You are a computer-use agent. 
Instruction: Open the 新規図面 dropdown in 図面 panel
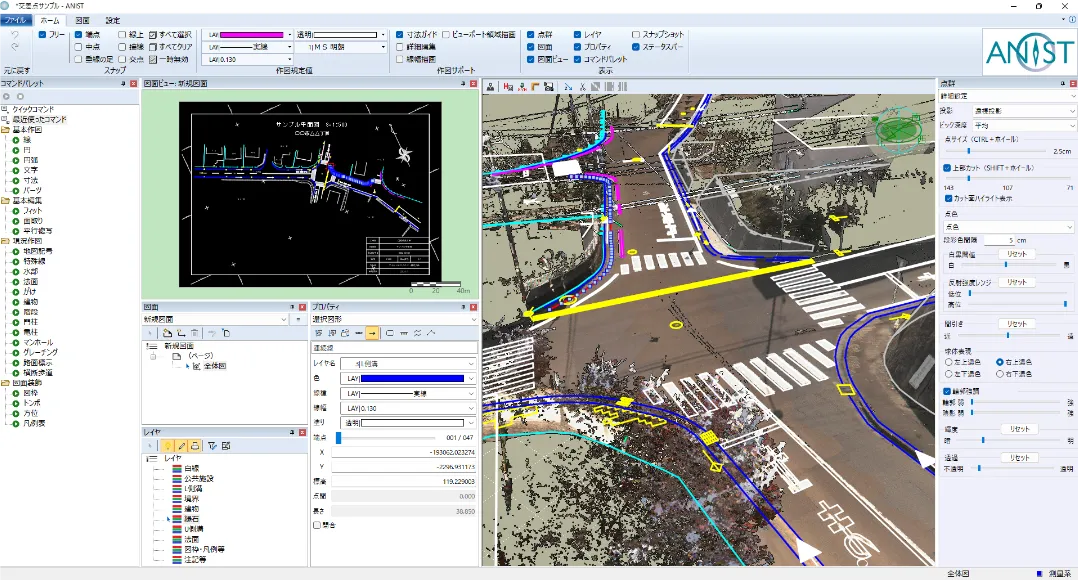coord(284,320)
